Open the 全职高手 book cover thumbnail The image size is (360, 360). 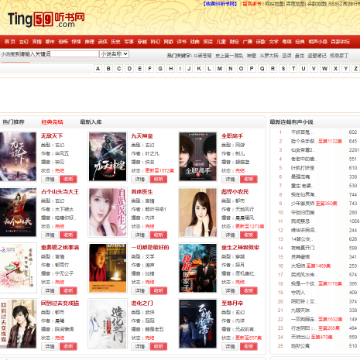pos(198,156)
